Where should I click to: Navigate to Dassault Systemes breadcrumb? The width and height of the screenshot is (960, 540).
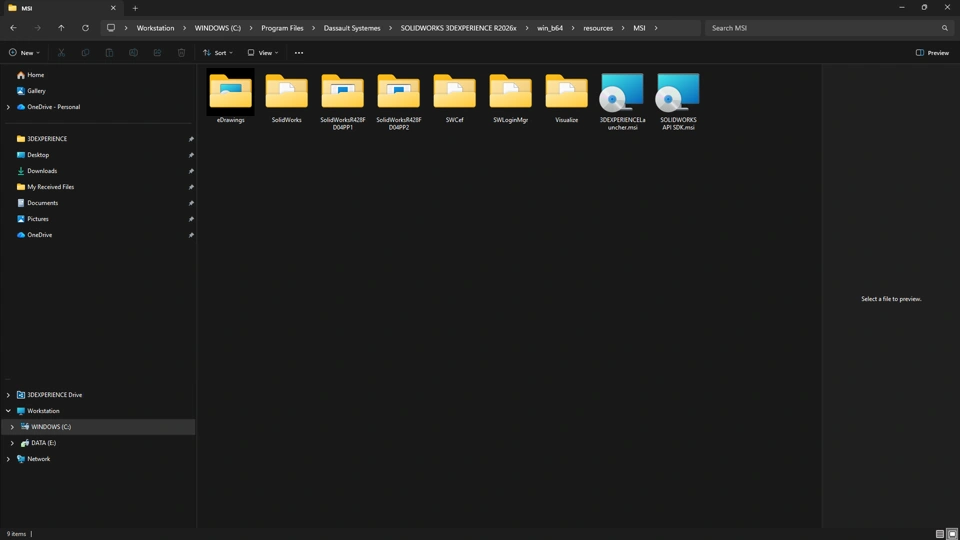click(352, 28)
